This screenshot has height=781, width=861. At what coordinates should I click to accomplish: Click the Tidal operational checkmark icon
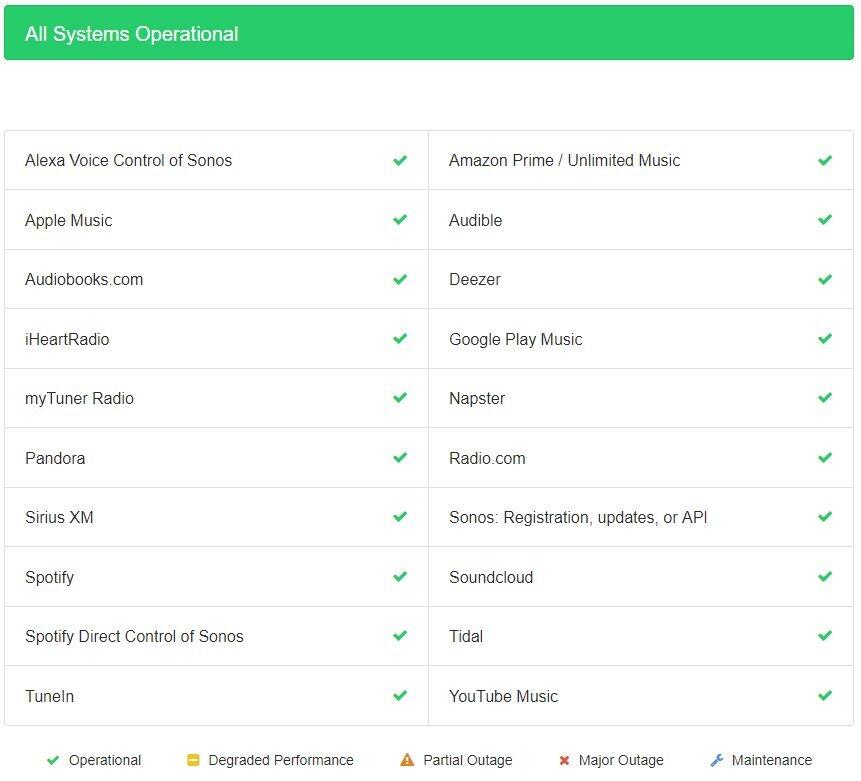pyautogui.click(x=825, y=636)
